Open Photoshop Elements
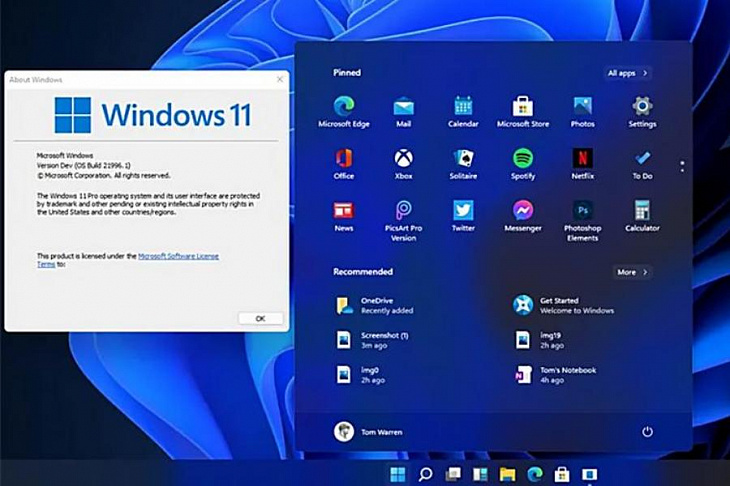Screen dimensions: 730x486 [582, 221]
